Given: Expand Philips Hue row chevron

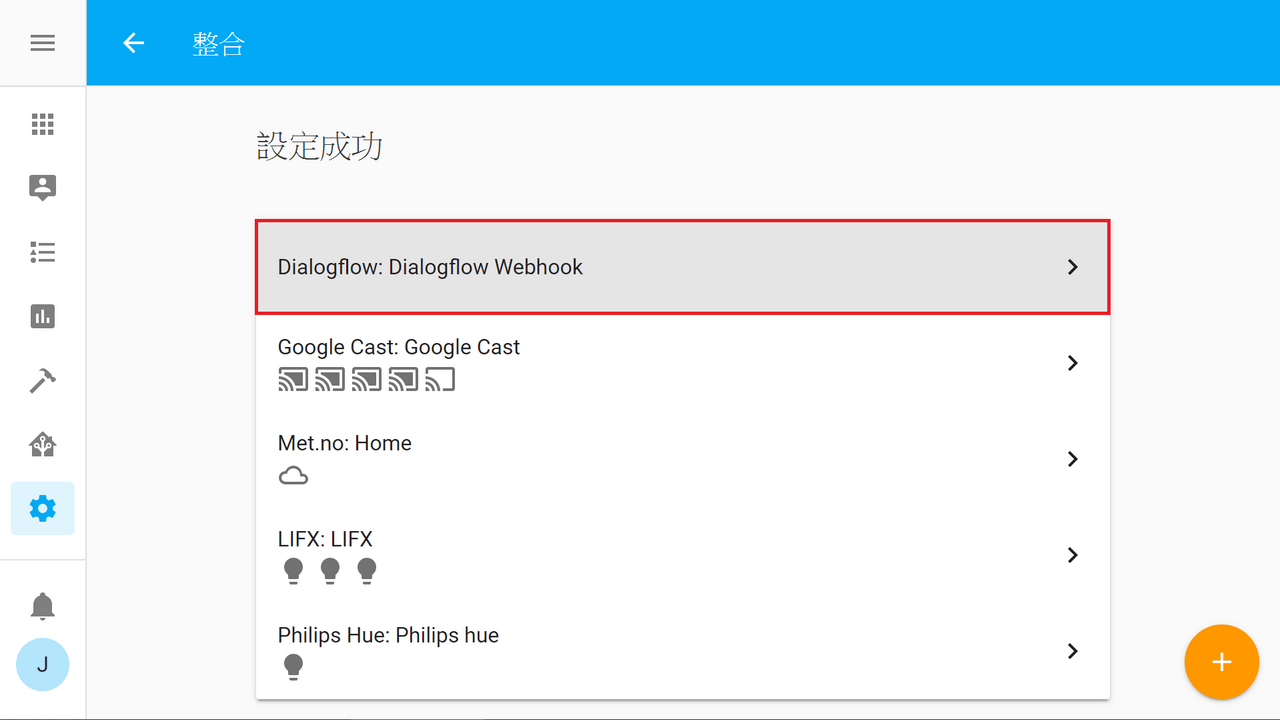Looking at the screenshot, I should pyautogui.click(x=1072, y=651).
